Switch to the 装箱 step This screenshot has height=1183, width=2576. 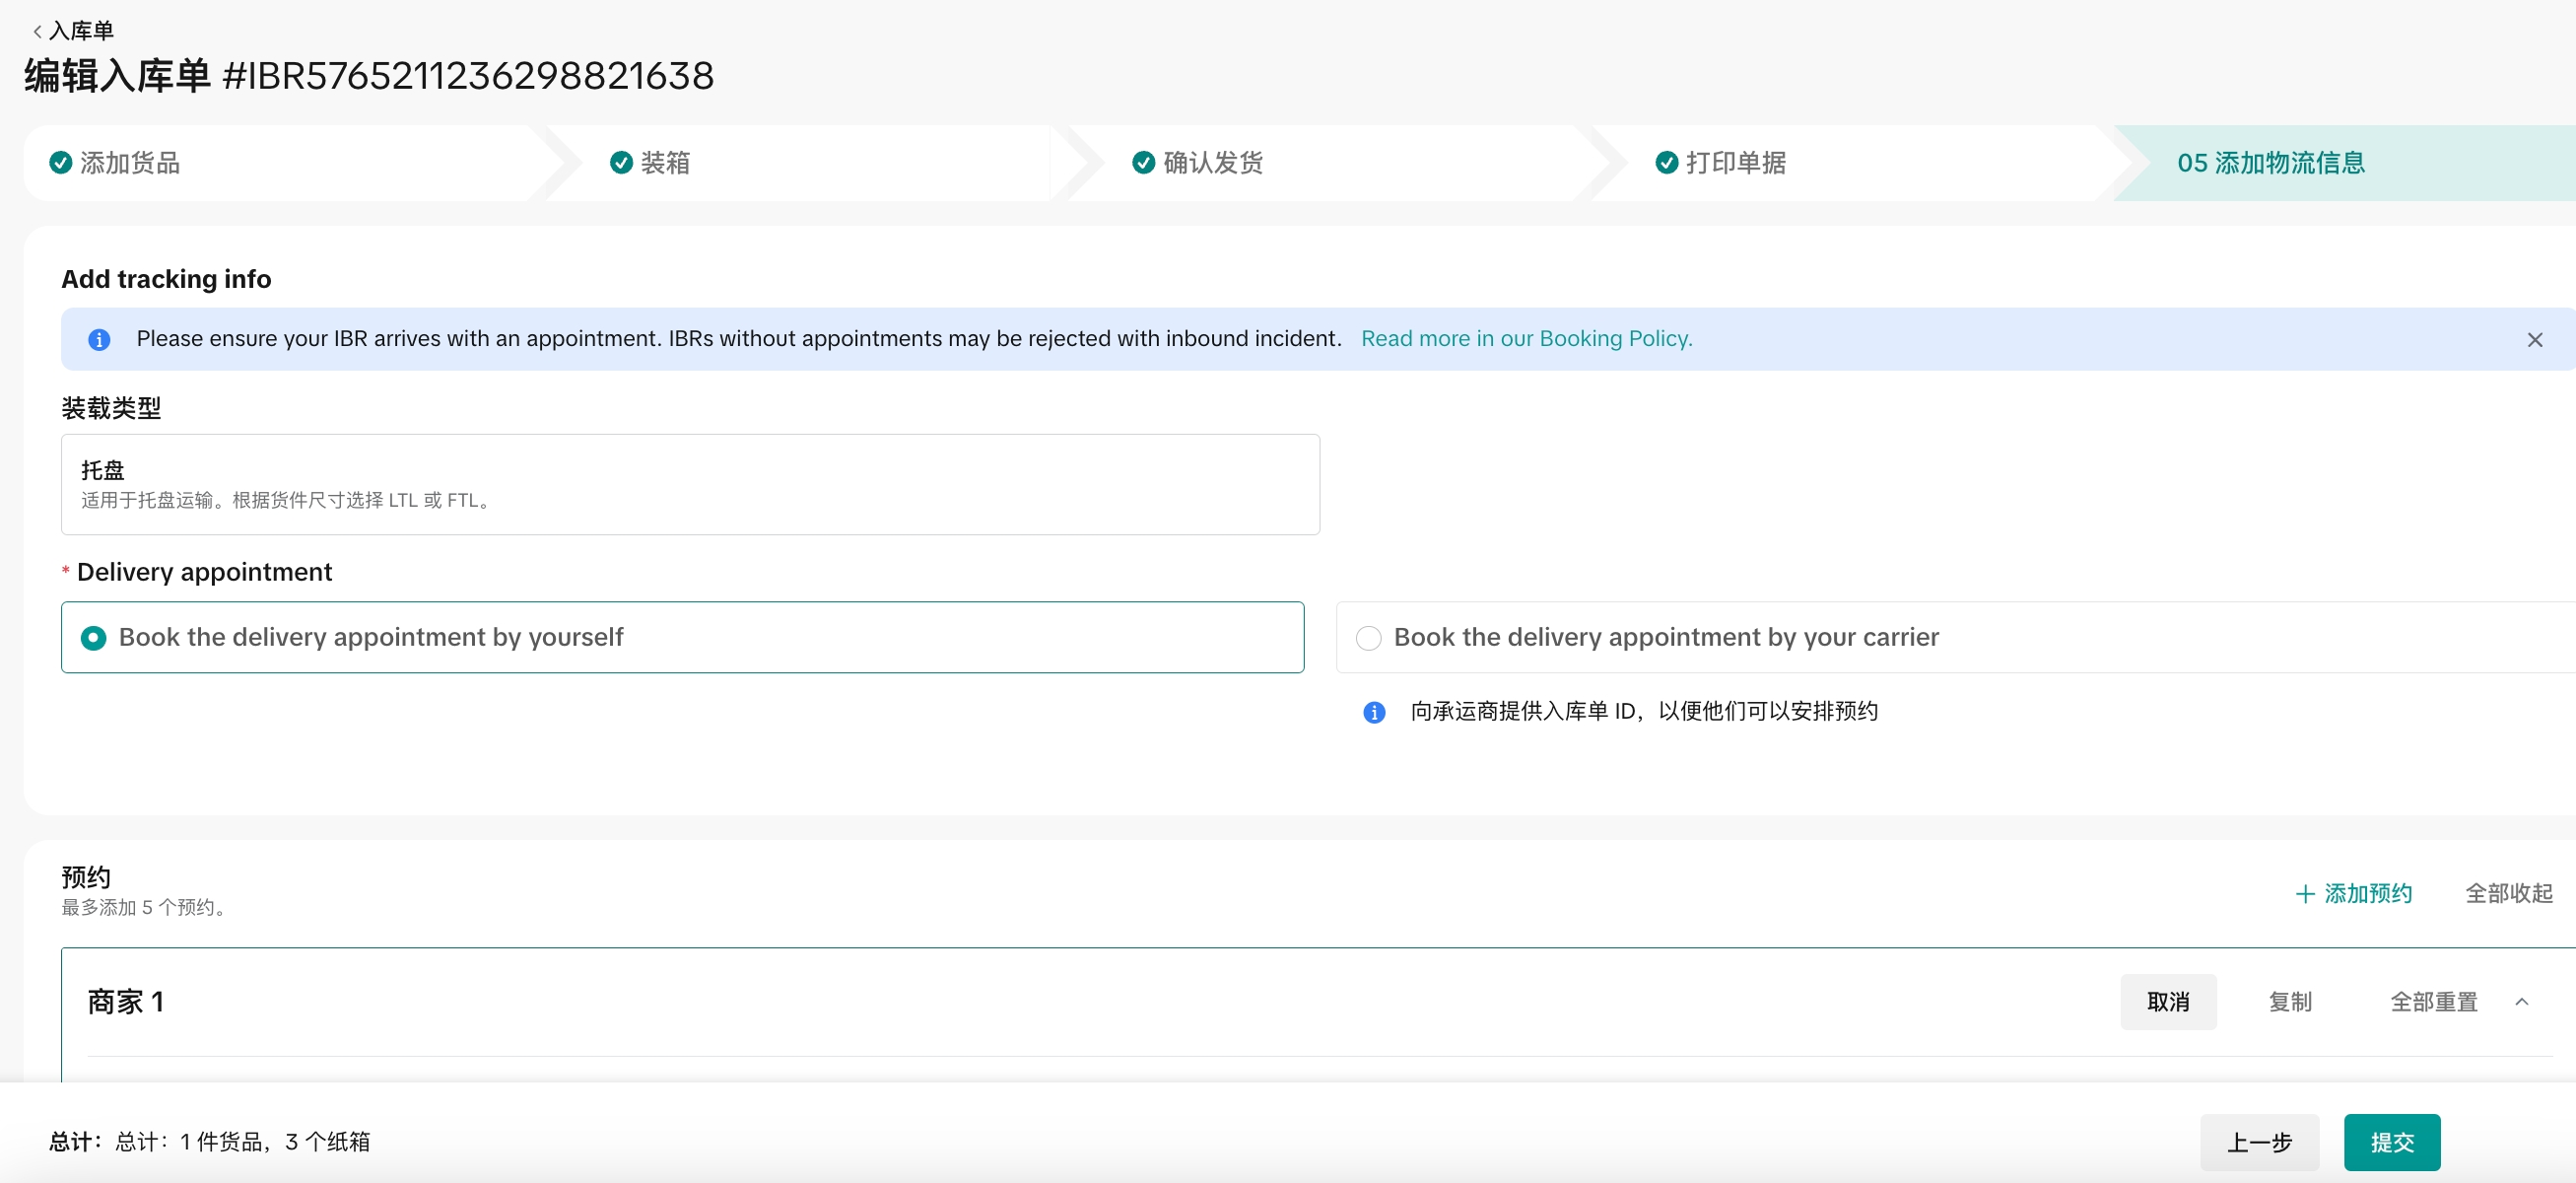tap(665, 162)
